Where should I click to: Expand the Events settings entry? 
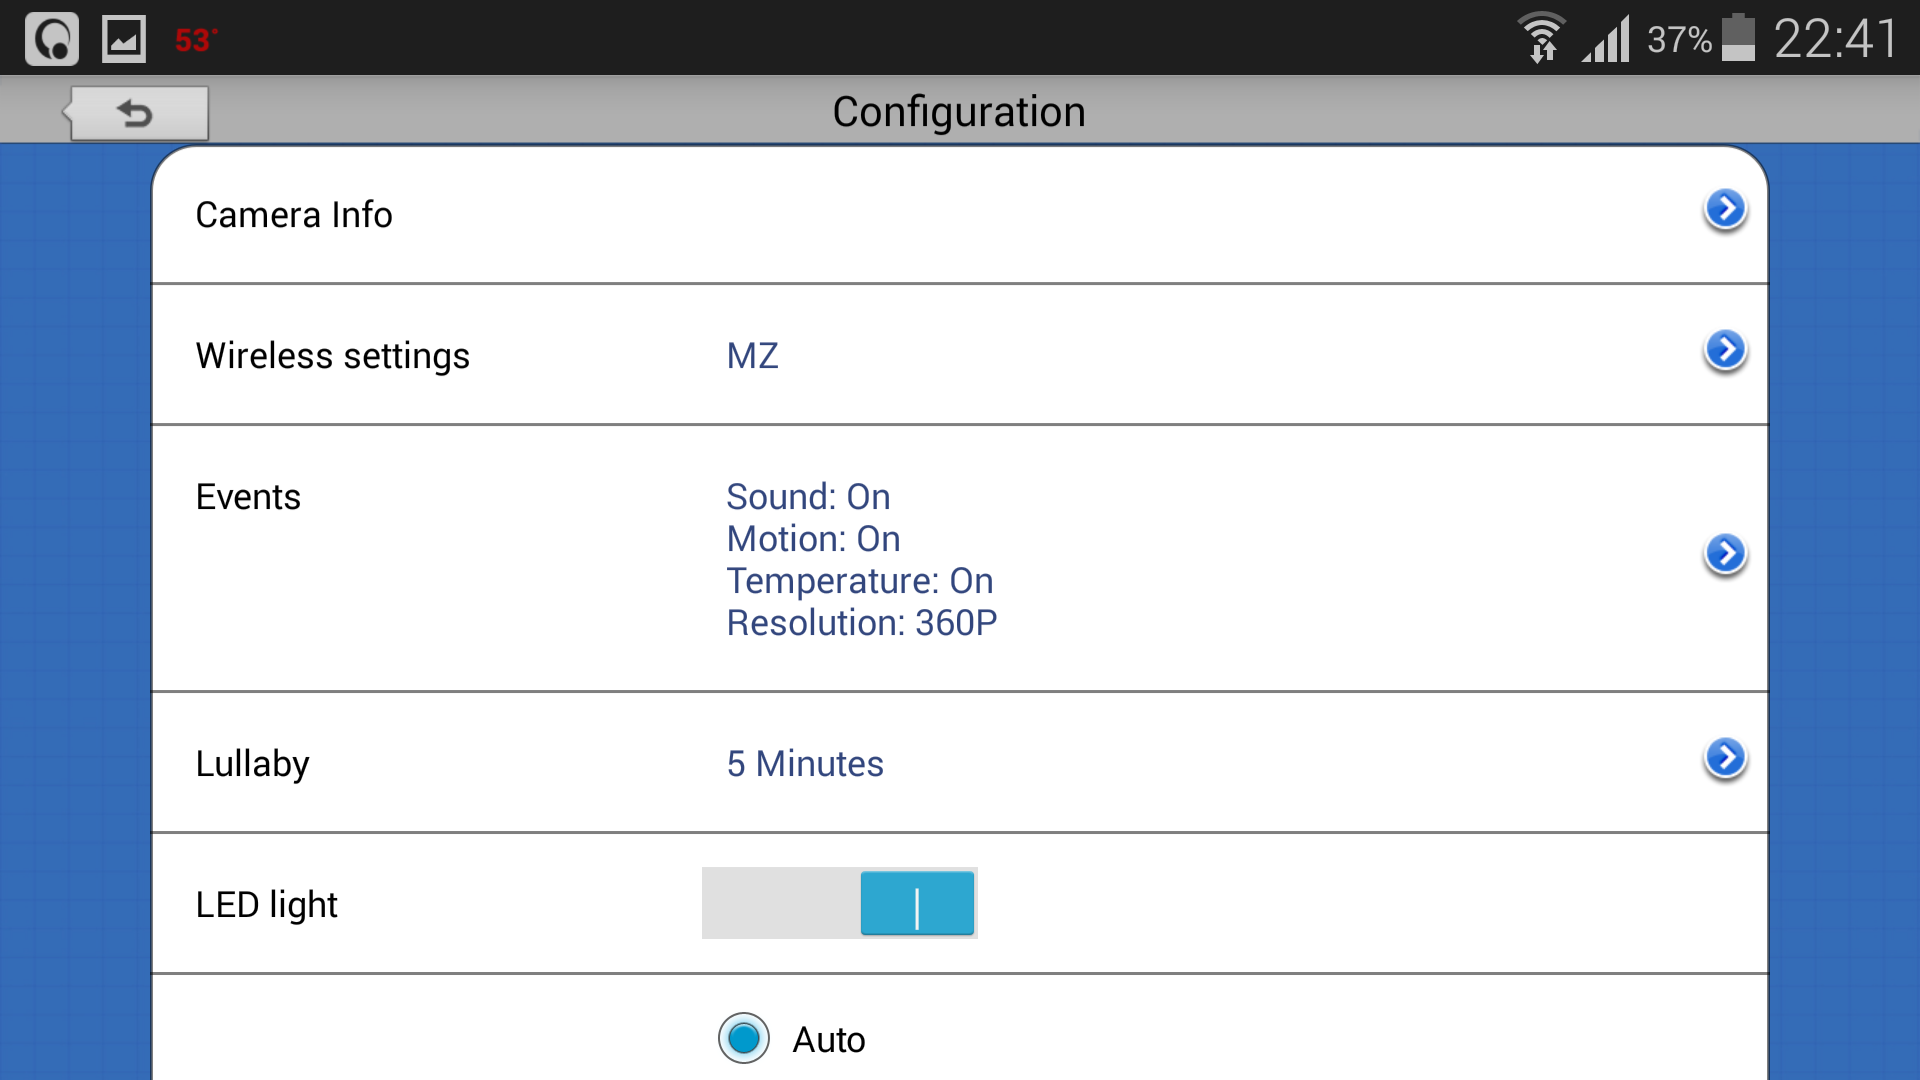click(248, 497)
